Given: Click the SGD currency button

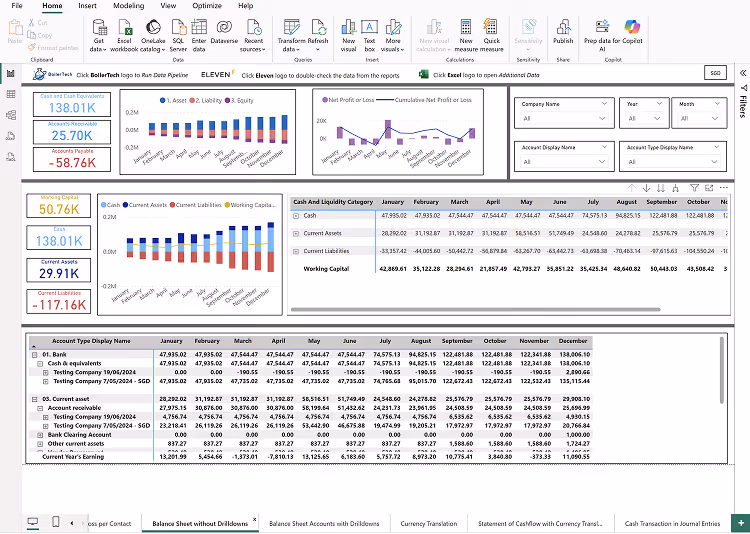Looking at the screenshot, I should point(716,73).
